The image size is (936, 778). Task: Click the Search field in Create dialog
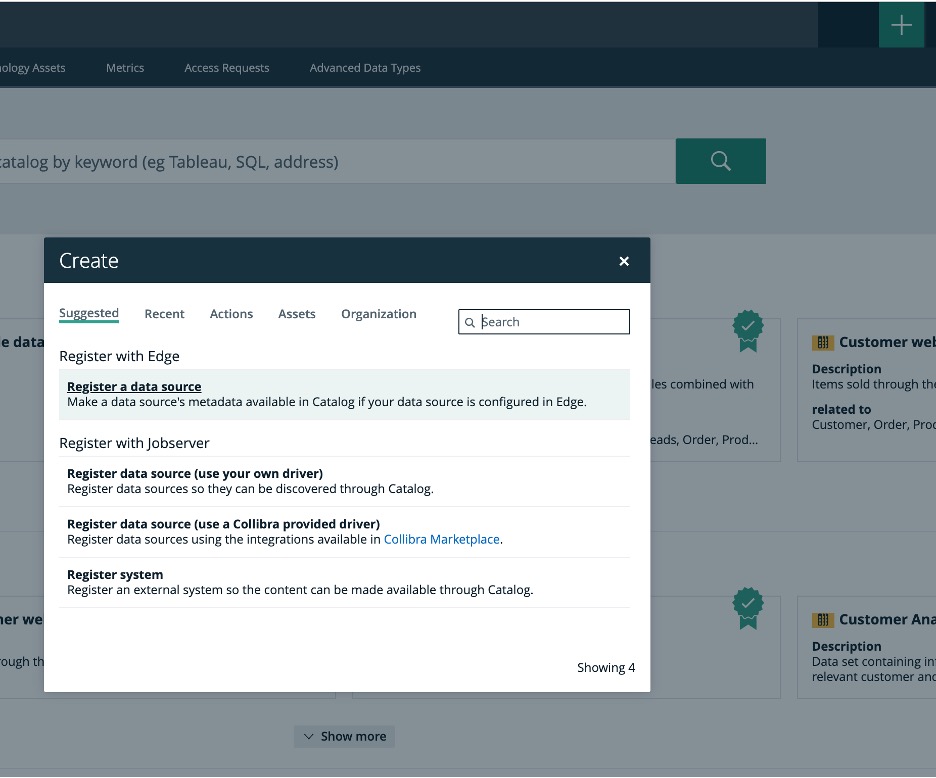(552, 322)
